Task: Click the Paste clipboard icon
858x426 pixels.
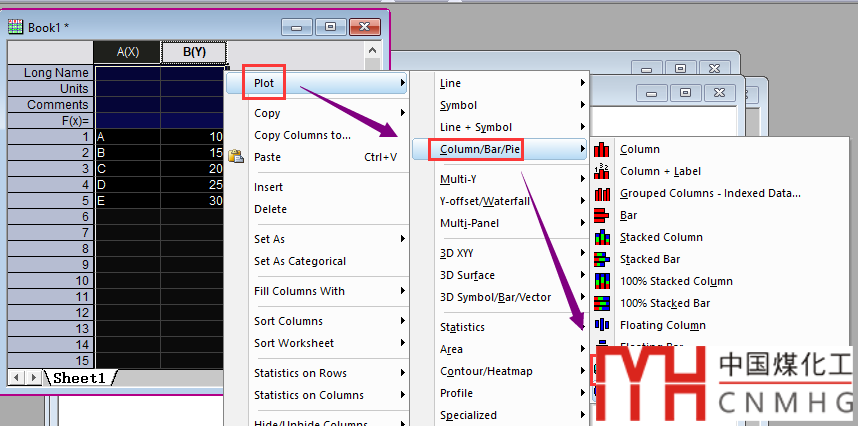Action: pos(236,157)
